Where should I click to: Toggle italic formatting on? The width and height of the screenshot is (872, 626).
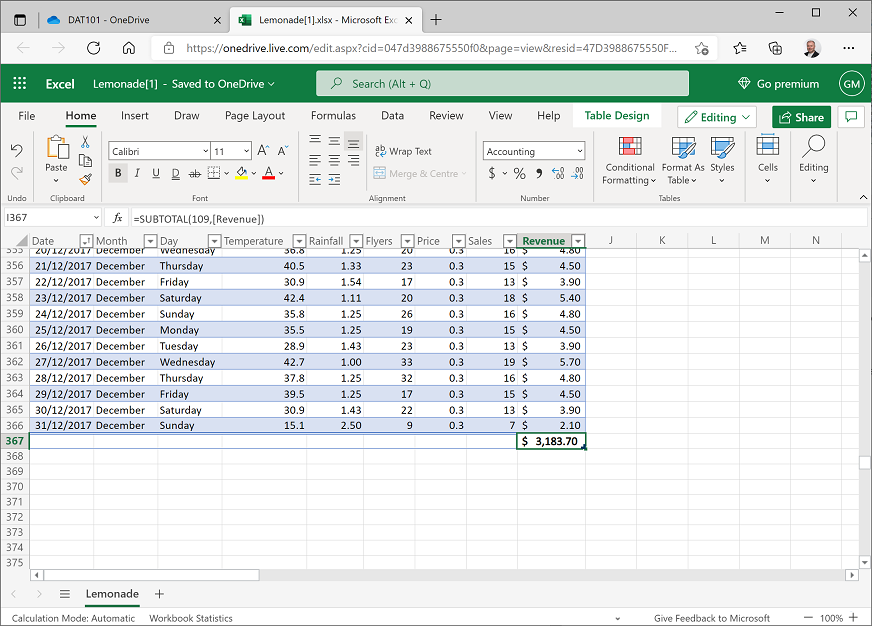137,172
